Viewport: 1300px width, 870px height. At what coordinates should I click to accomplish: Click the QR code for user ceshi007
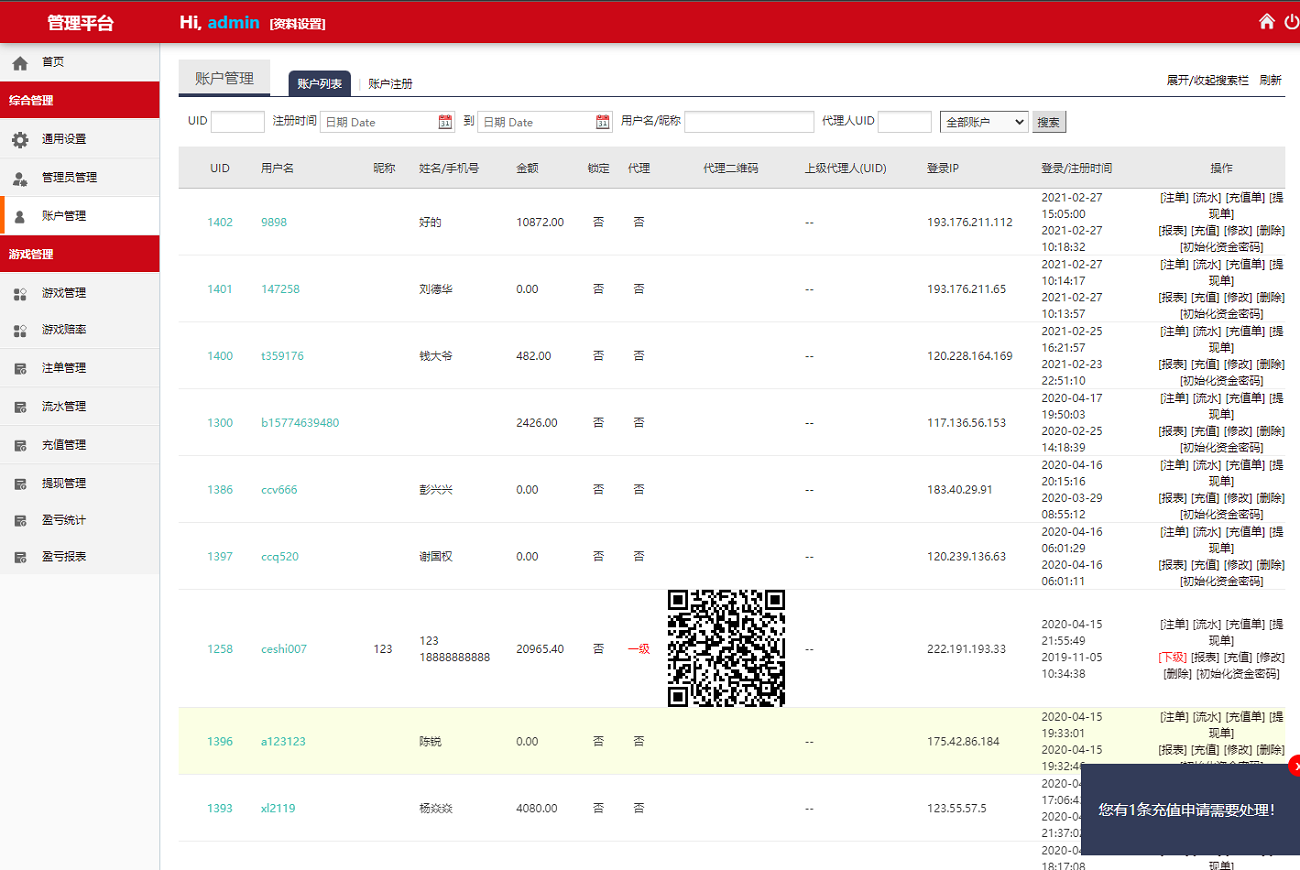pyautogui.click(x=726, y=648)
